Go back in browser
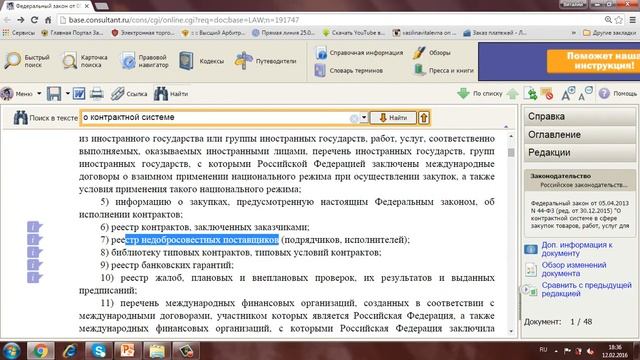Image resolution: width=640 pixels, height=360 pixels. [7, 20]
